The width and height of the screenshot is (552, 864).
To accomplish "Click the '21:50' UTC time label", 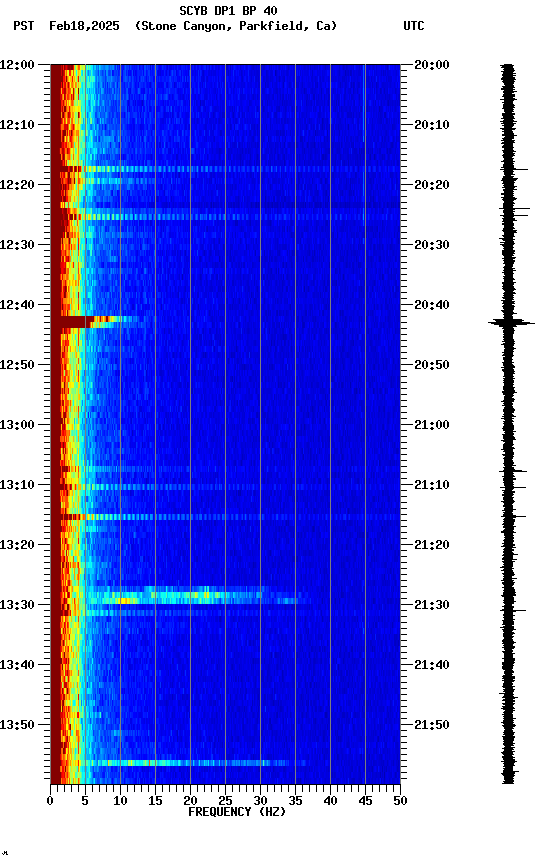I will (432, 726).
